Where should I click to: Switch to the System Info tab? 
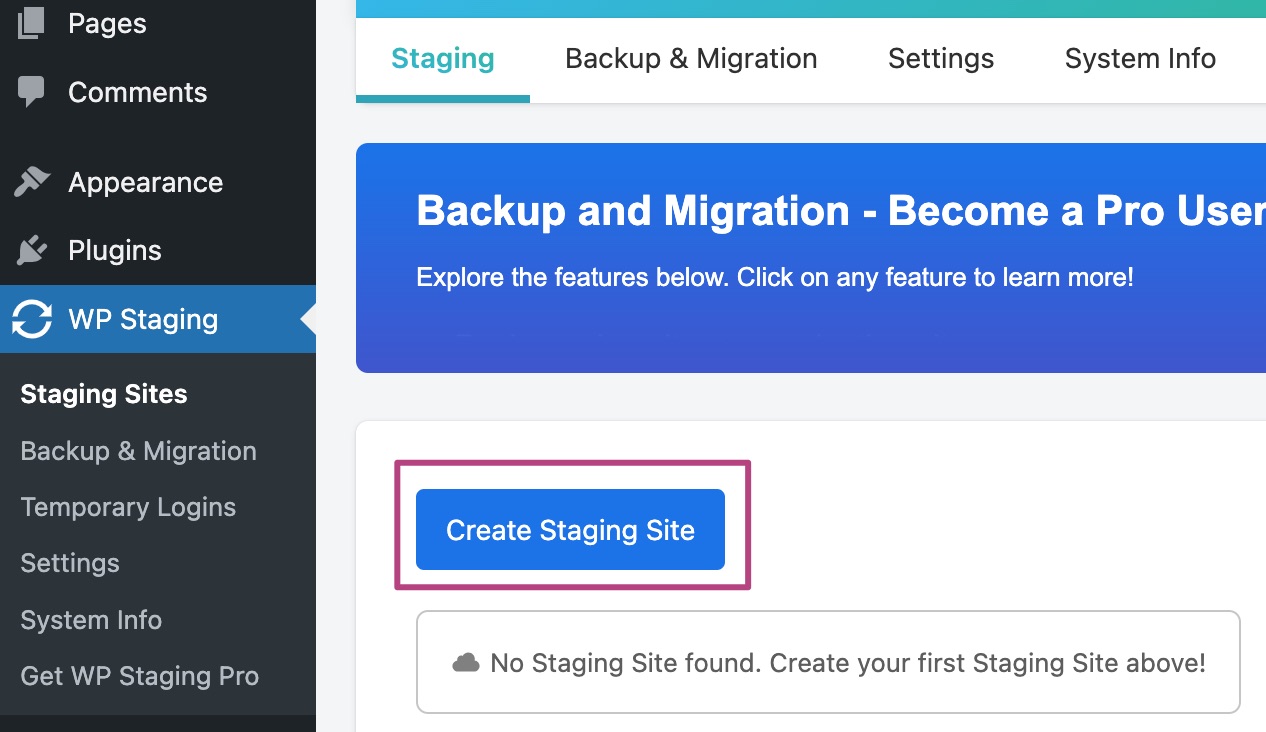click(x=1140, y=59)
